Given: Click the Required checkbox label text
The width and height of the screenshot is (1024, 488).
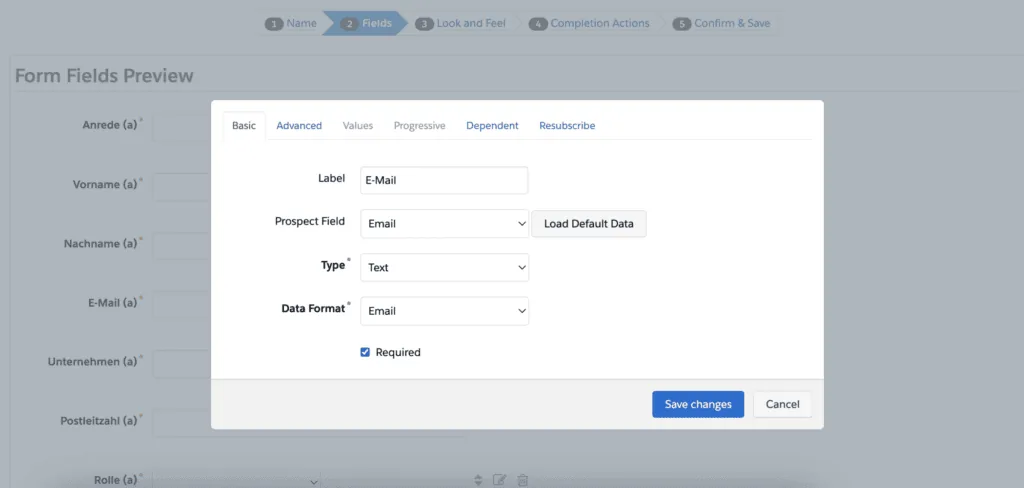Looking at the screenshot, I should point(398,352).
